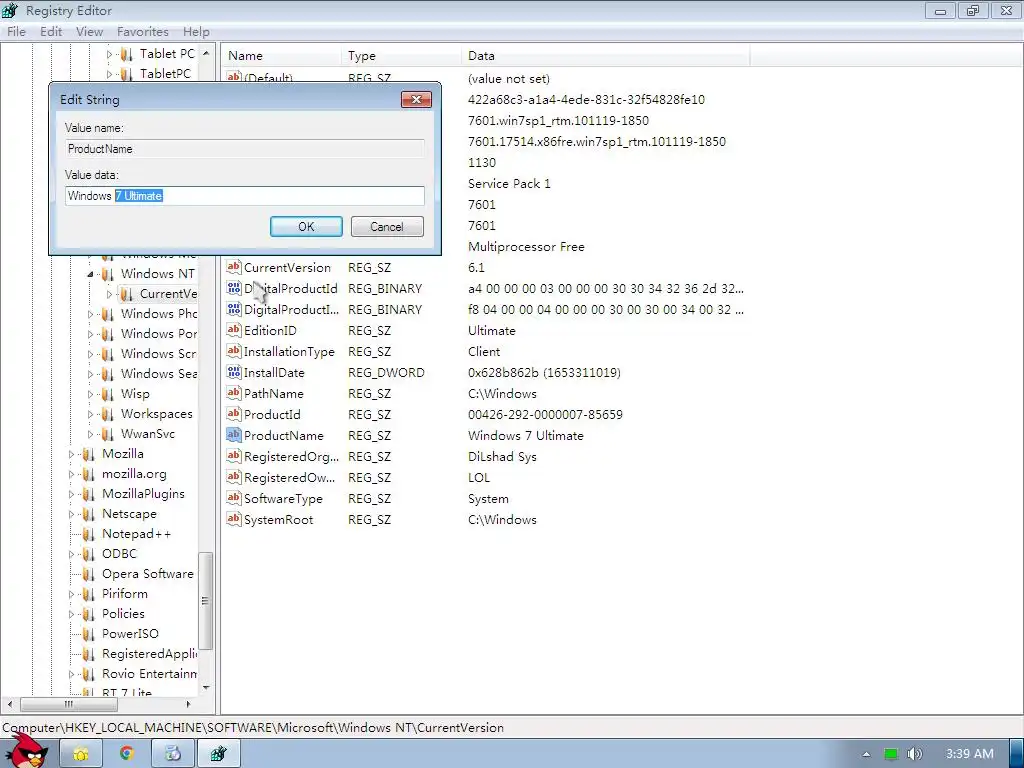Click the EditionID string icon

(234, 330)
